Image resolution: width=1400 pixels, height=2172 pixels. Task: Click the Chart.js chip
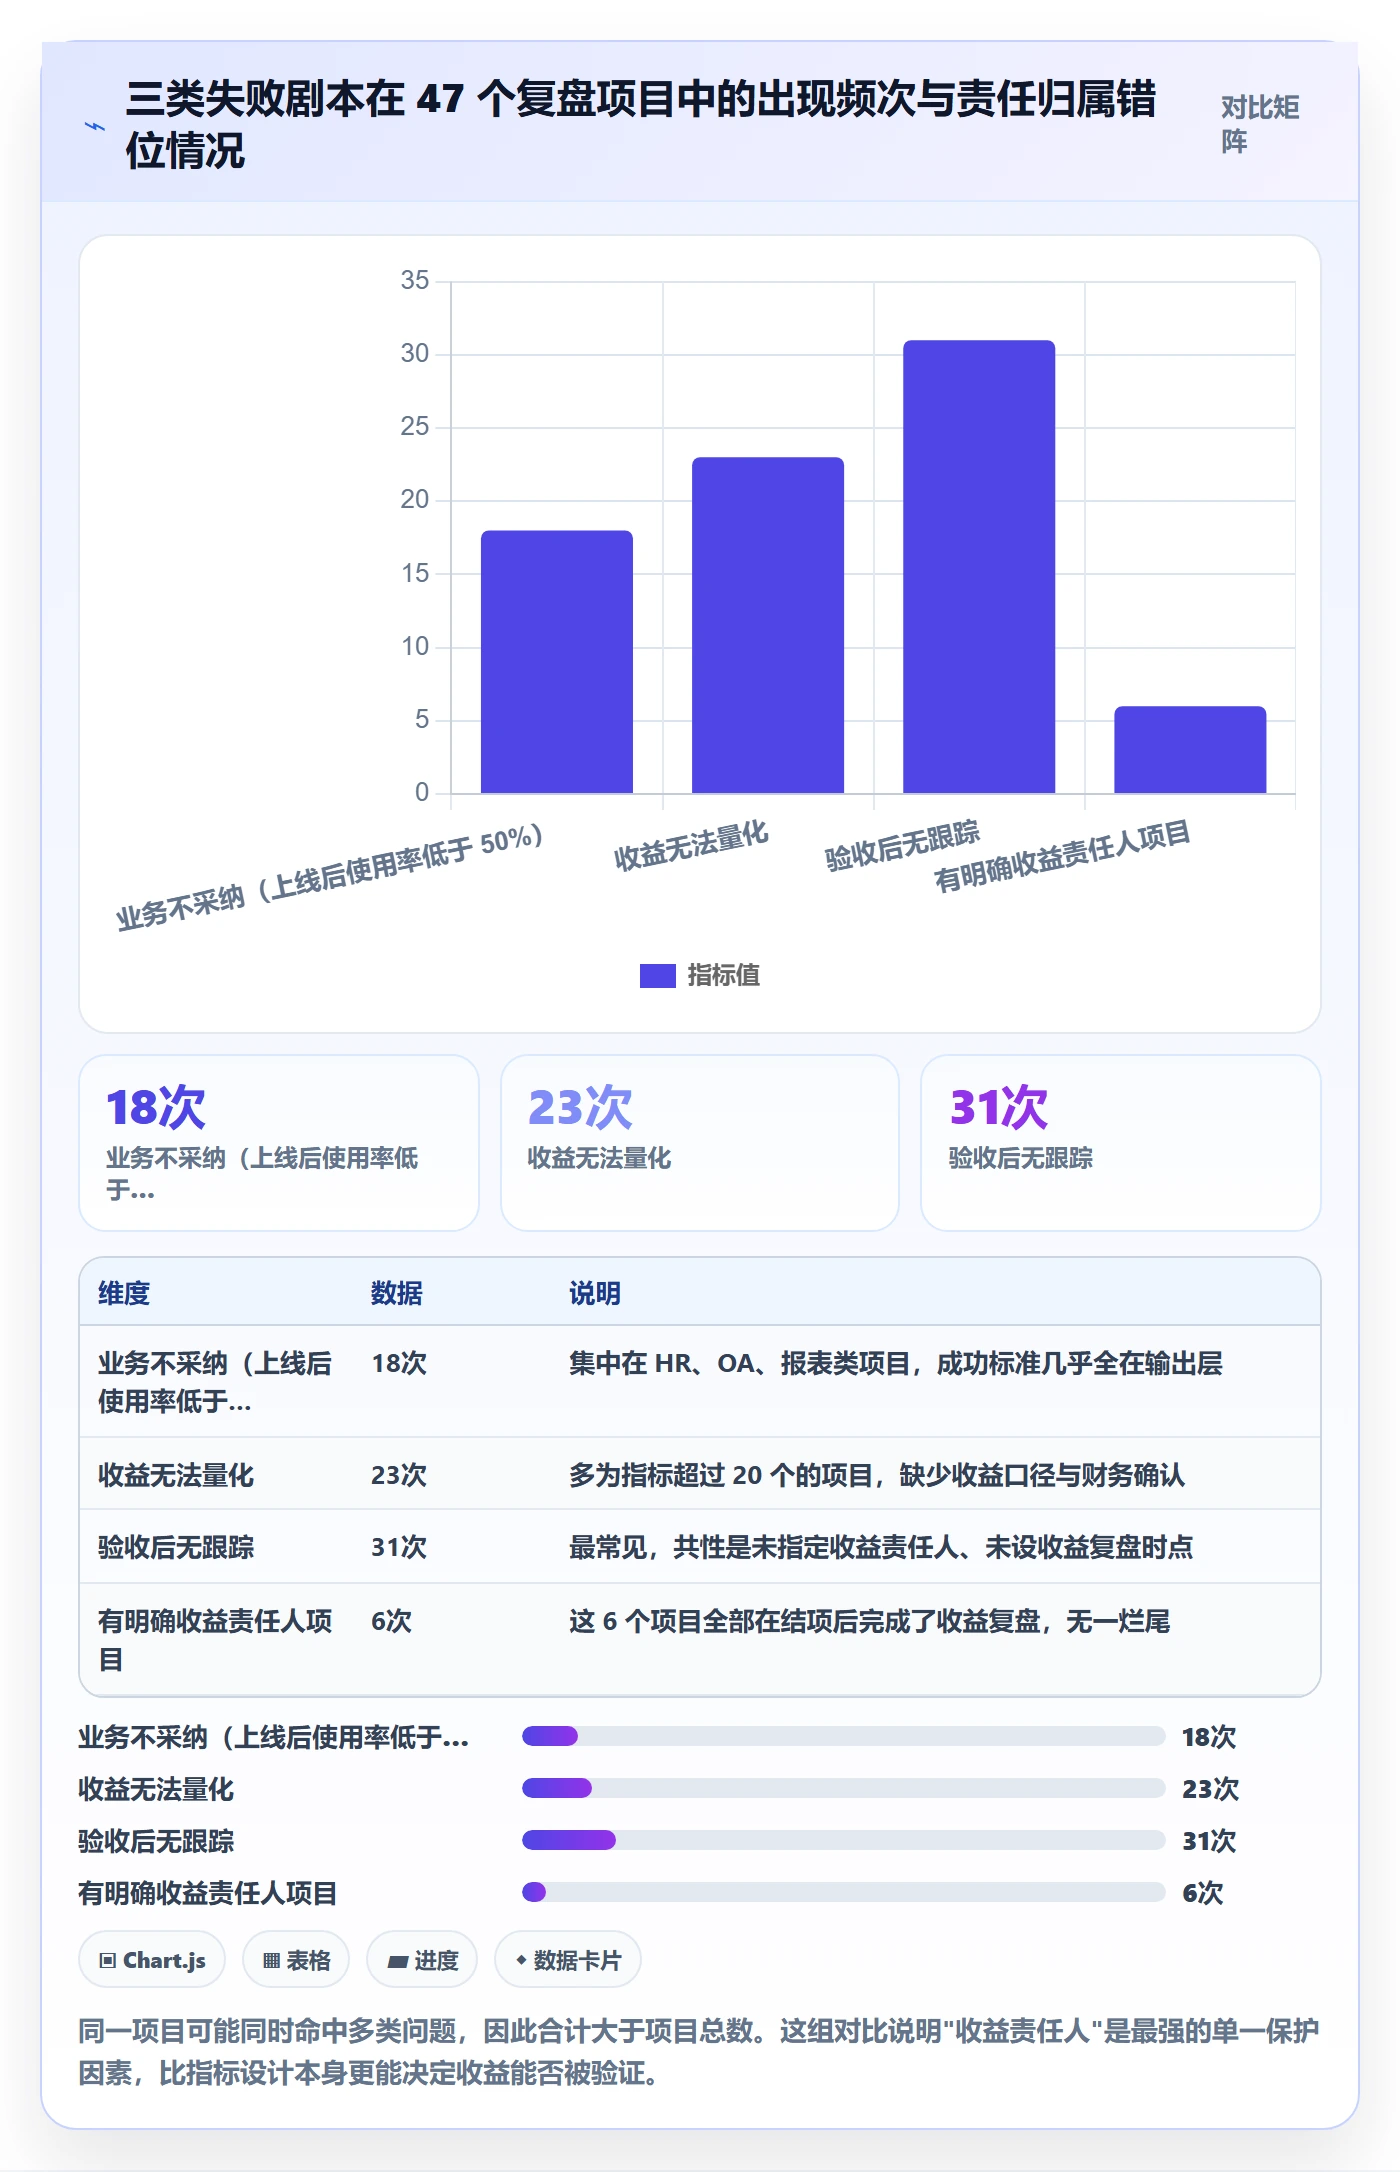[152, 1960]
